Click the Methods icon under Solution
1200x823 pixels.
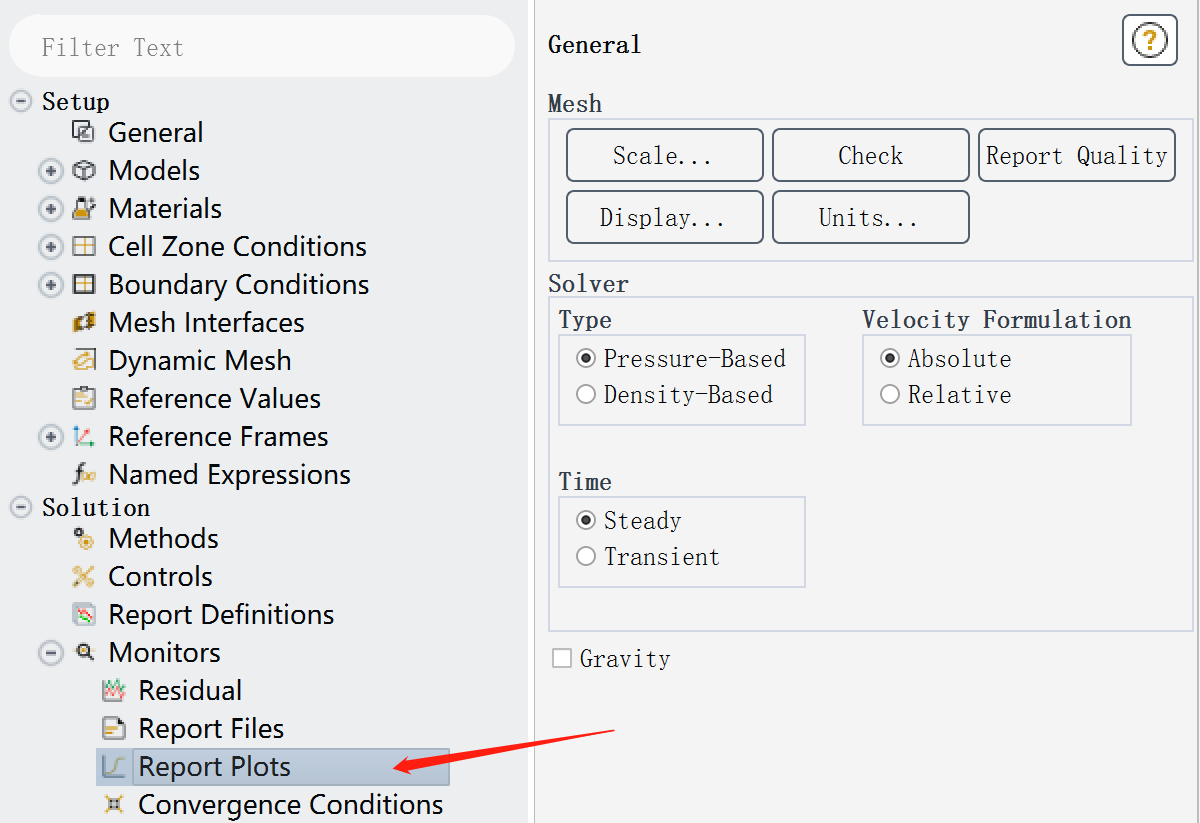(84, 539)
